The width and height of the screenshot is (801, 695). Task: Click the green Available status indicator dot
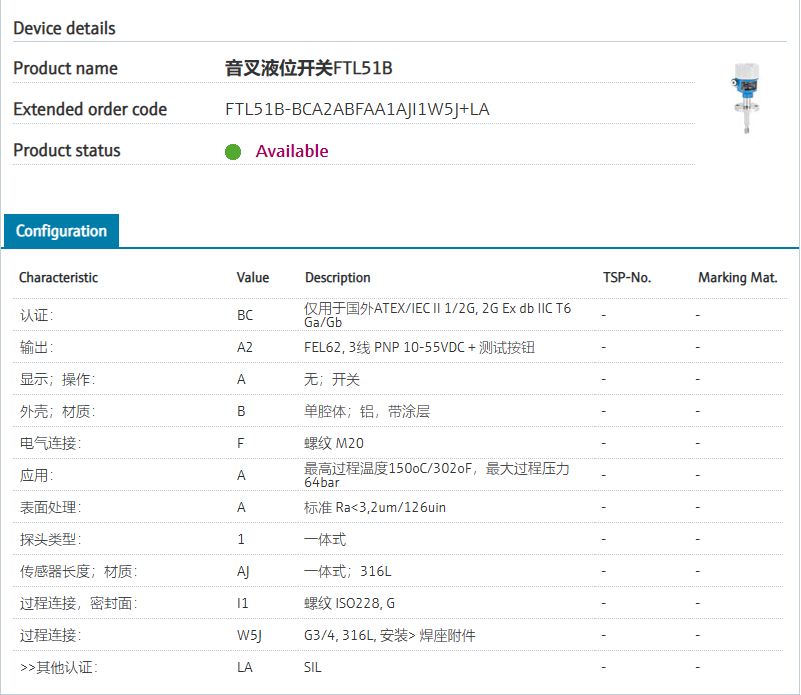coord(233,152)
